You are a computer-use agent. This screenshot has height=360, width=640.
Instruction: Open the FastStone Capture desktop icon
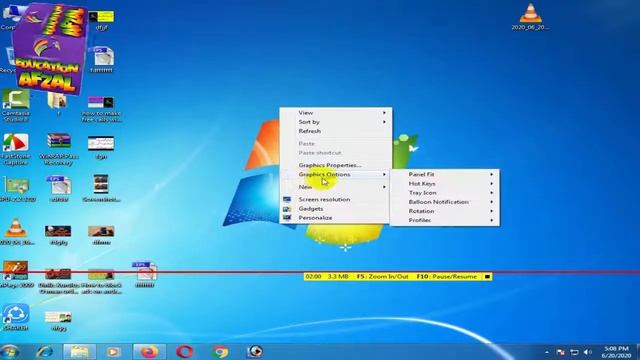[x=16, y=149]
